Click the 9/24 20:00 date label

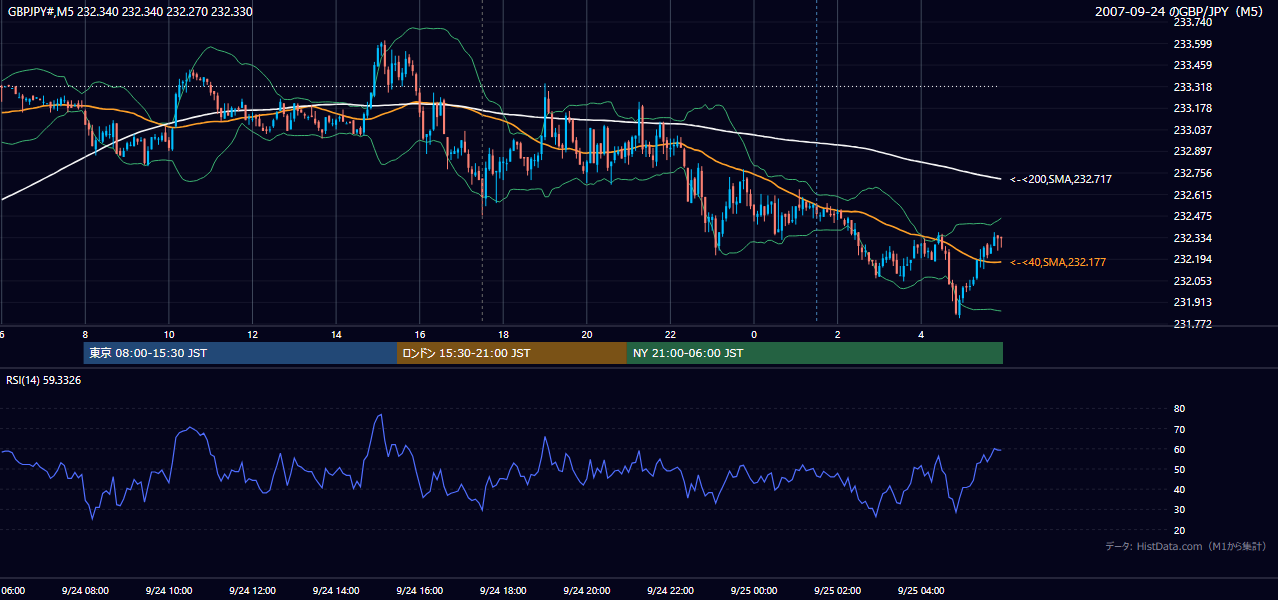pyautogui.click(x=586, y=591)
